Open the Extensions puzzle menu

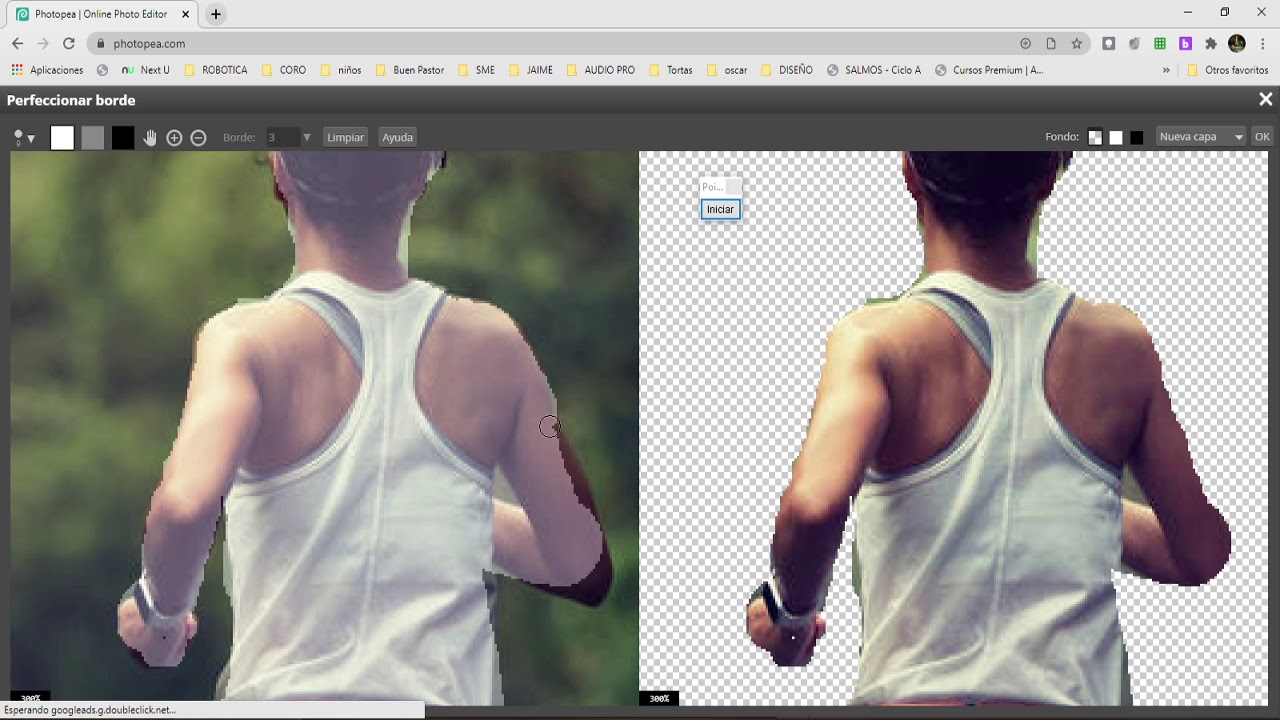click(x=1211, y=44)
